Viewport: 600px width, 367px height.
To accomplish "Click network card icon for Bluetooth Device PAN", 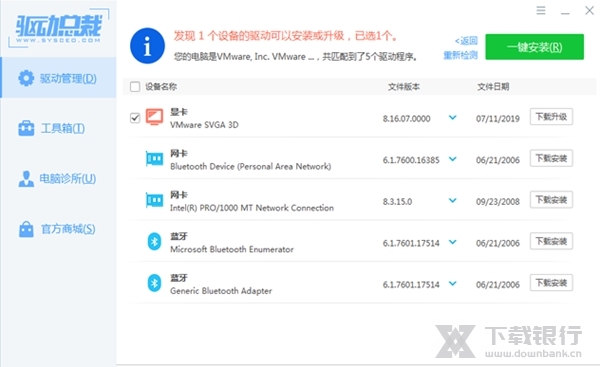I will tap(154, 158).
